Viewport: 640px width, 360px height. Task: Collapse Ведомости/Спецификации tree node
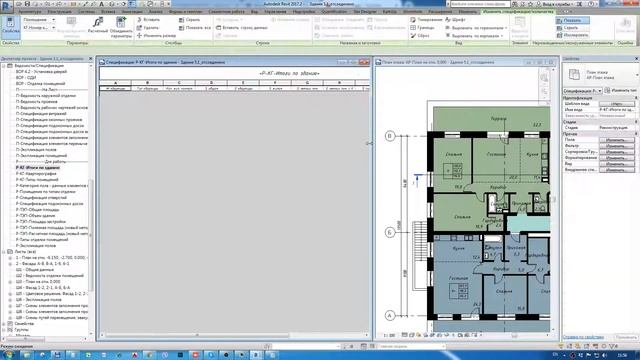pyautogui.click(x=4, y=65)
